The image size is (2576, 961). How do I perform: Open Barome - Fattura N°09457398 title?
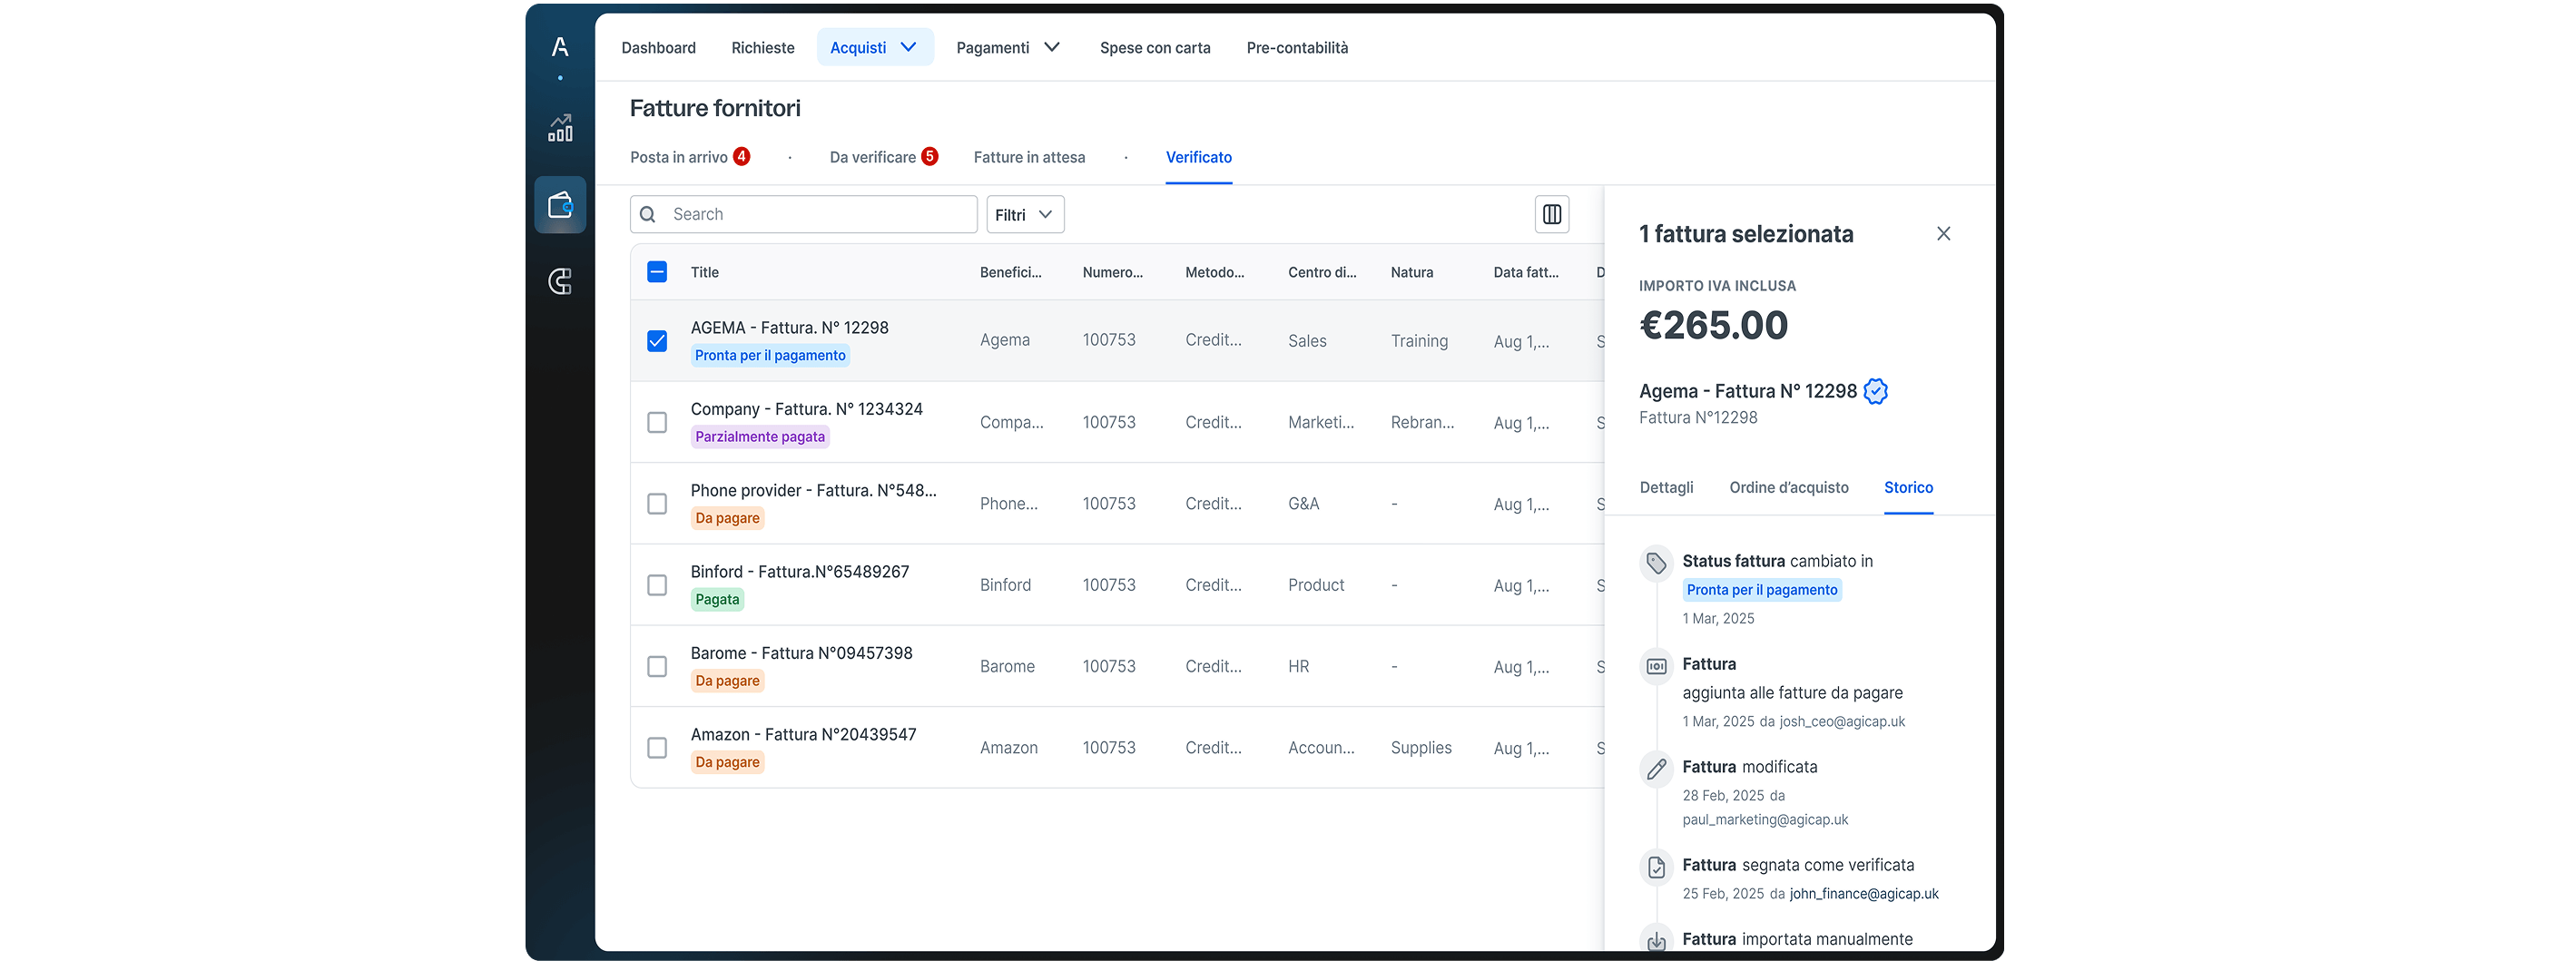(802, 653)
